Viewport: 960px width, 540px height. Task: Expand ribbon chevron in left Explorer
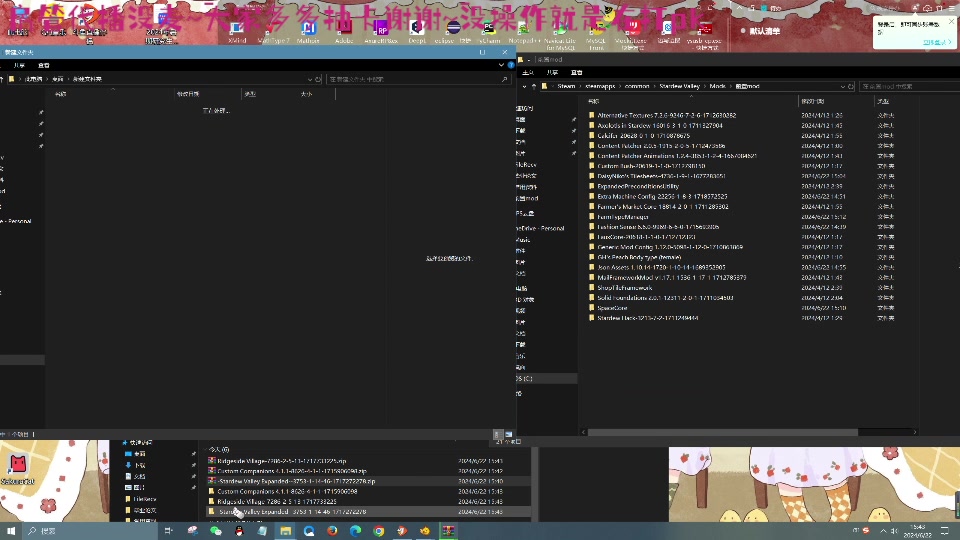coord(501,65)
